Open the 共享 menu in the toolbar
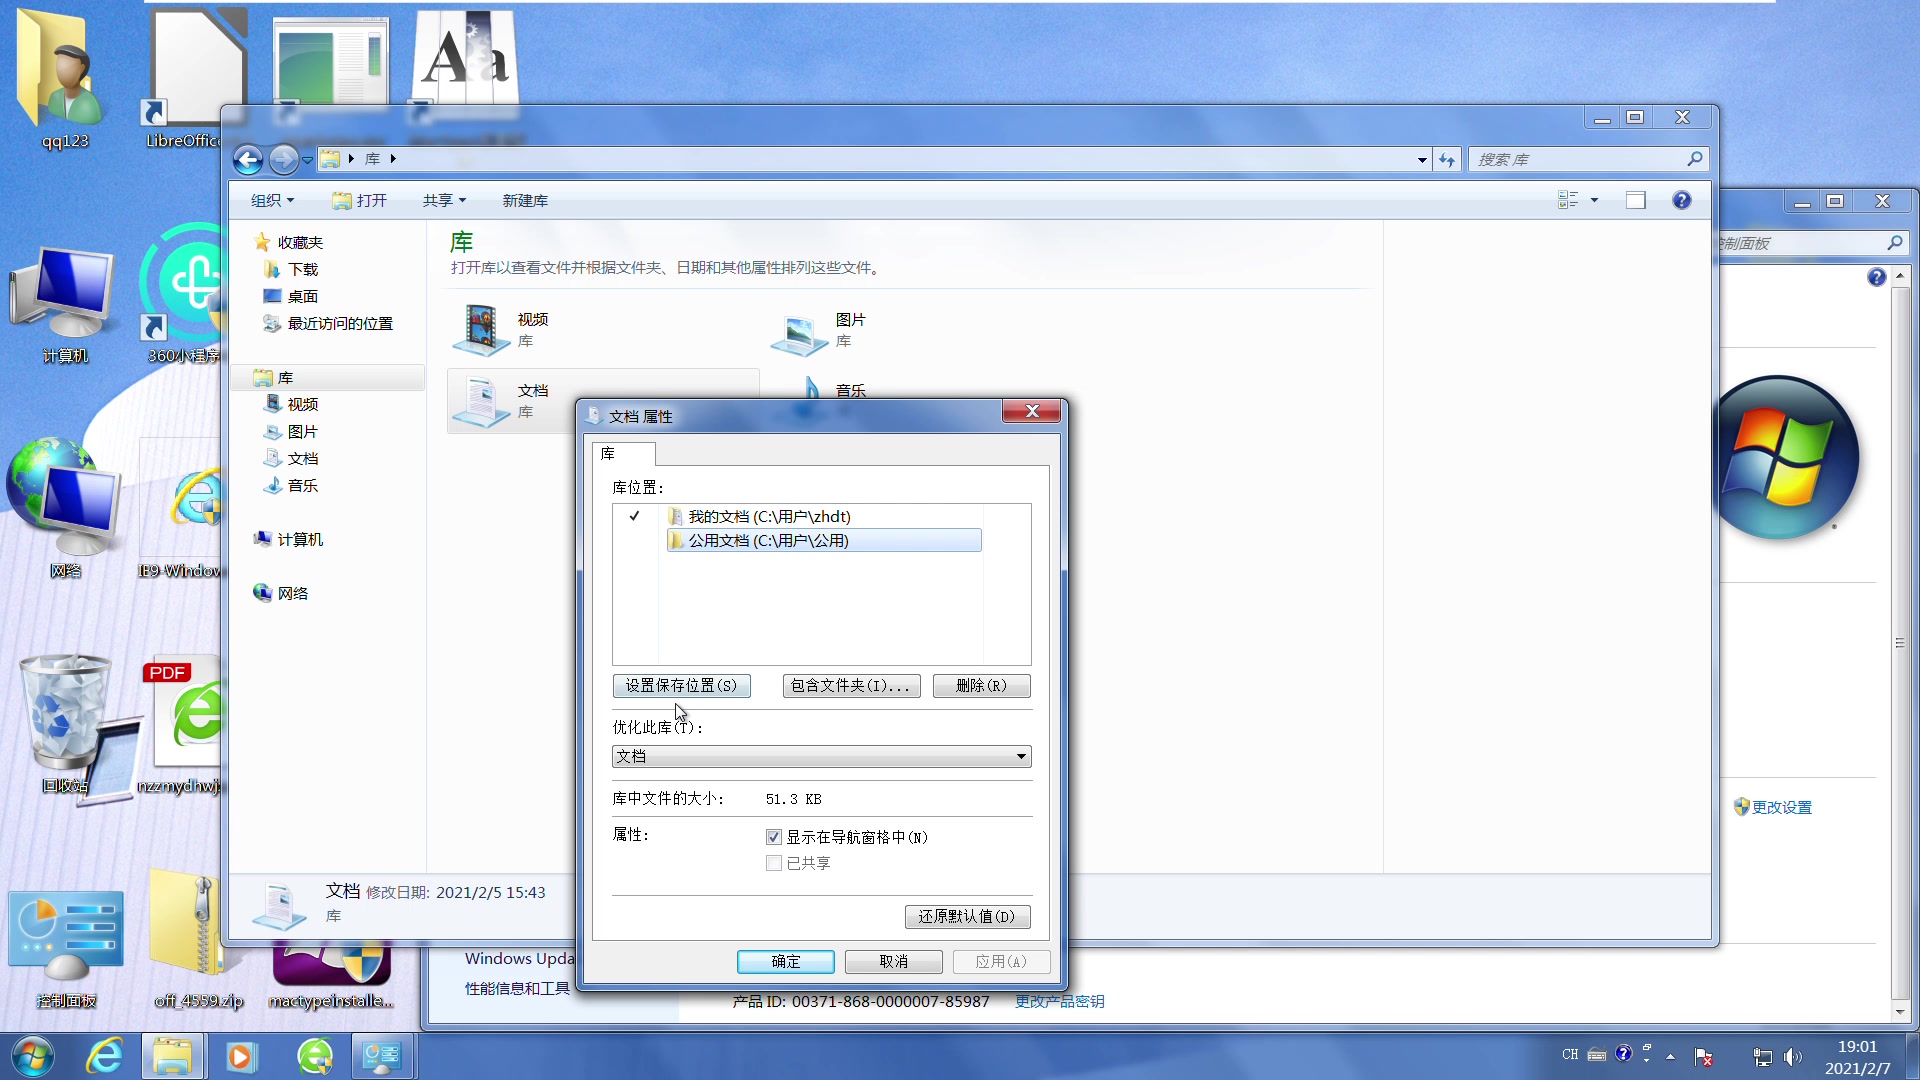This screenshot has height=1080, width=1920. (x=444, y=200)
